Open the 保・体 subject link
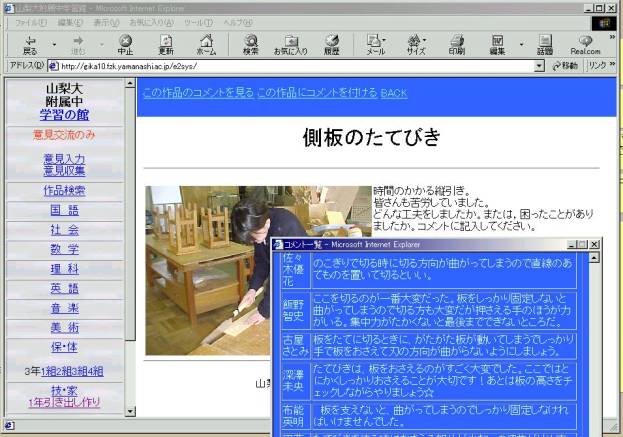 point(64,347)
